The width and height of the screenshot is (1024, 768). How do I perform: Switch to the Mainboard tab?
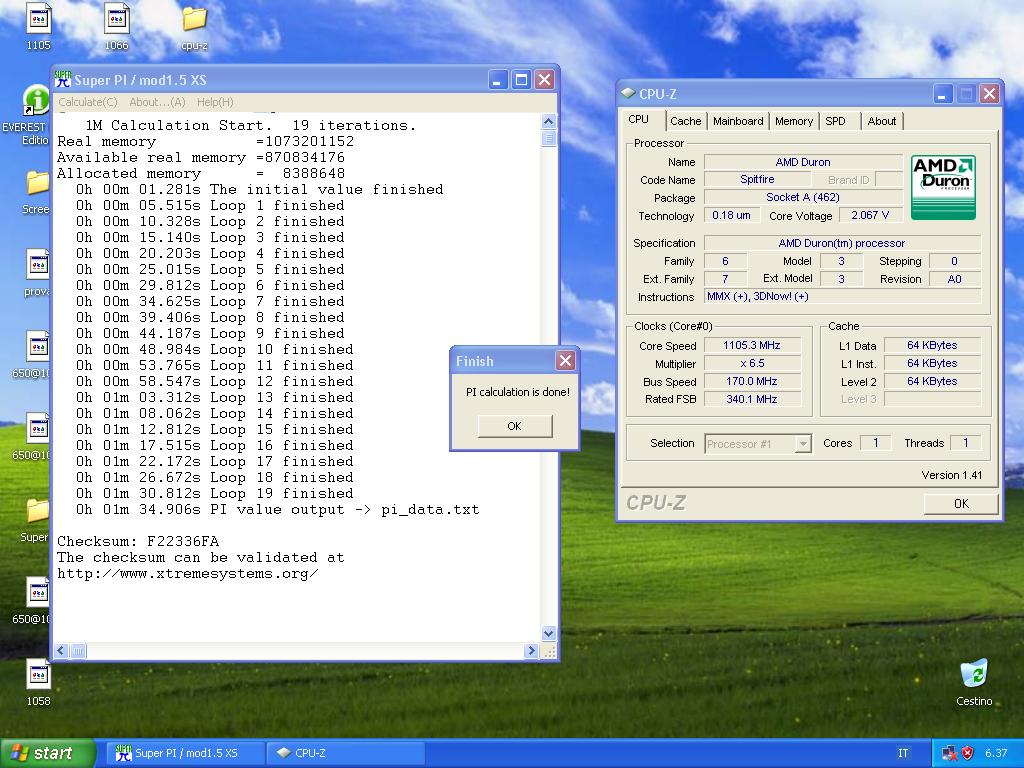click(x=738, y=121)
